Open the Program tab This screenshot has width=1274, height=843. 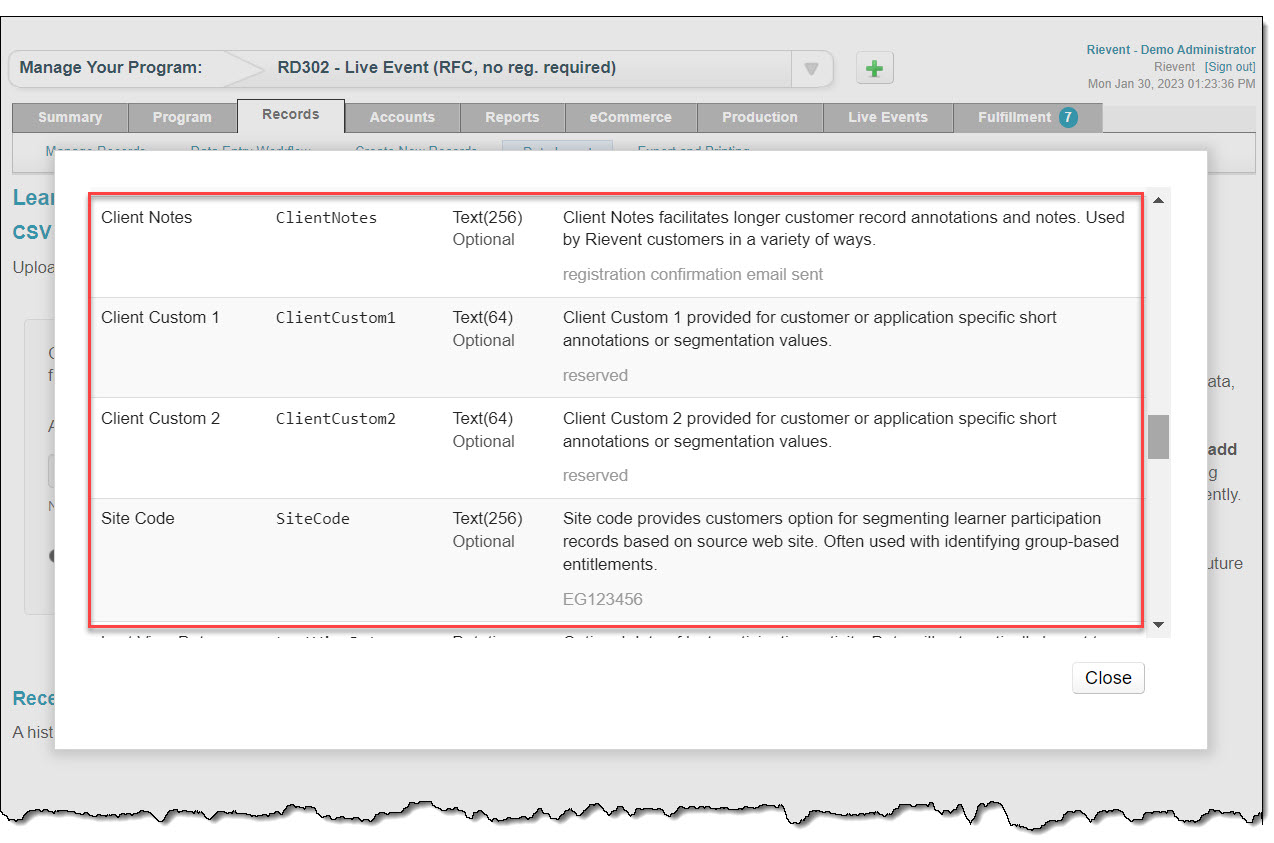(x=182, y=117)
